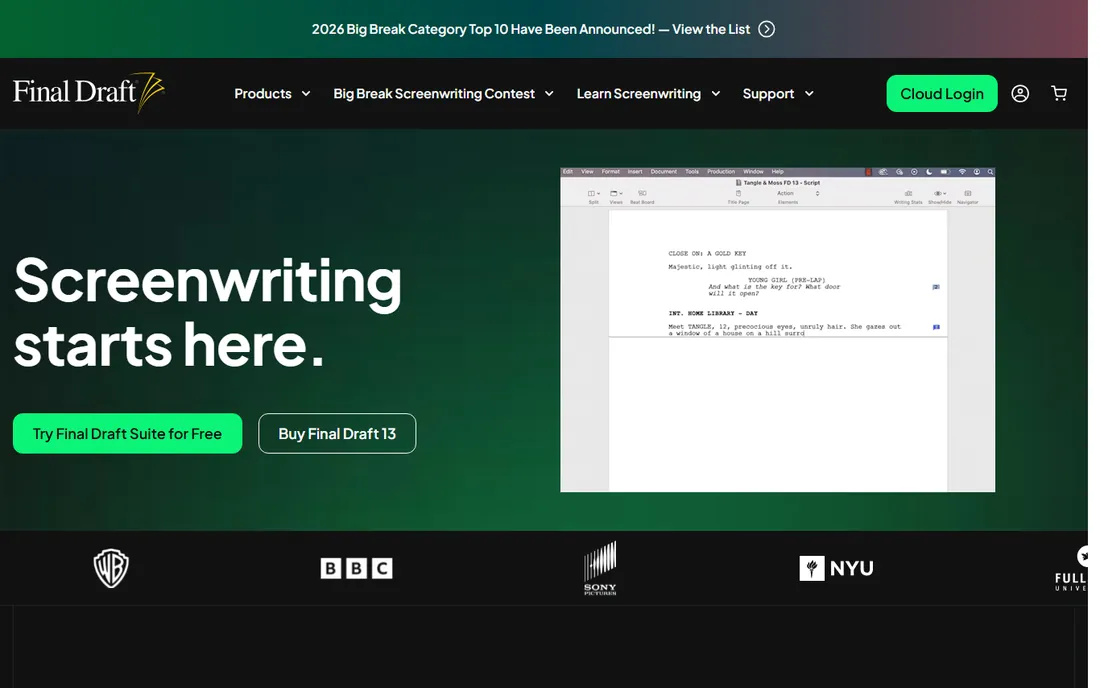Open the Help menu in the app preview
This screenshot has width=1100, height=688.
pyautogui.click(x=777, y=172)
